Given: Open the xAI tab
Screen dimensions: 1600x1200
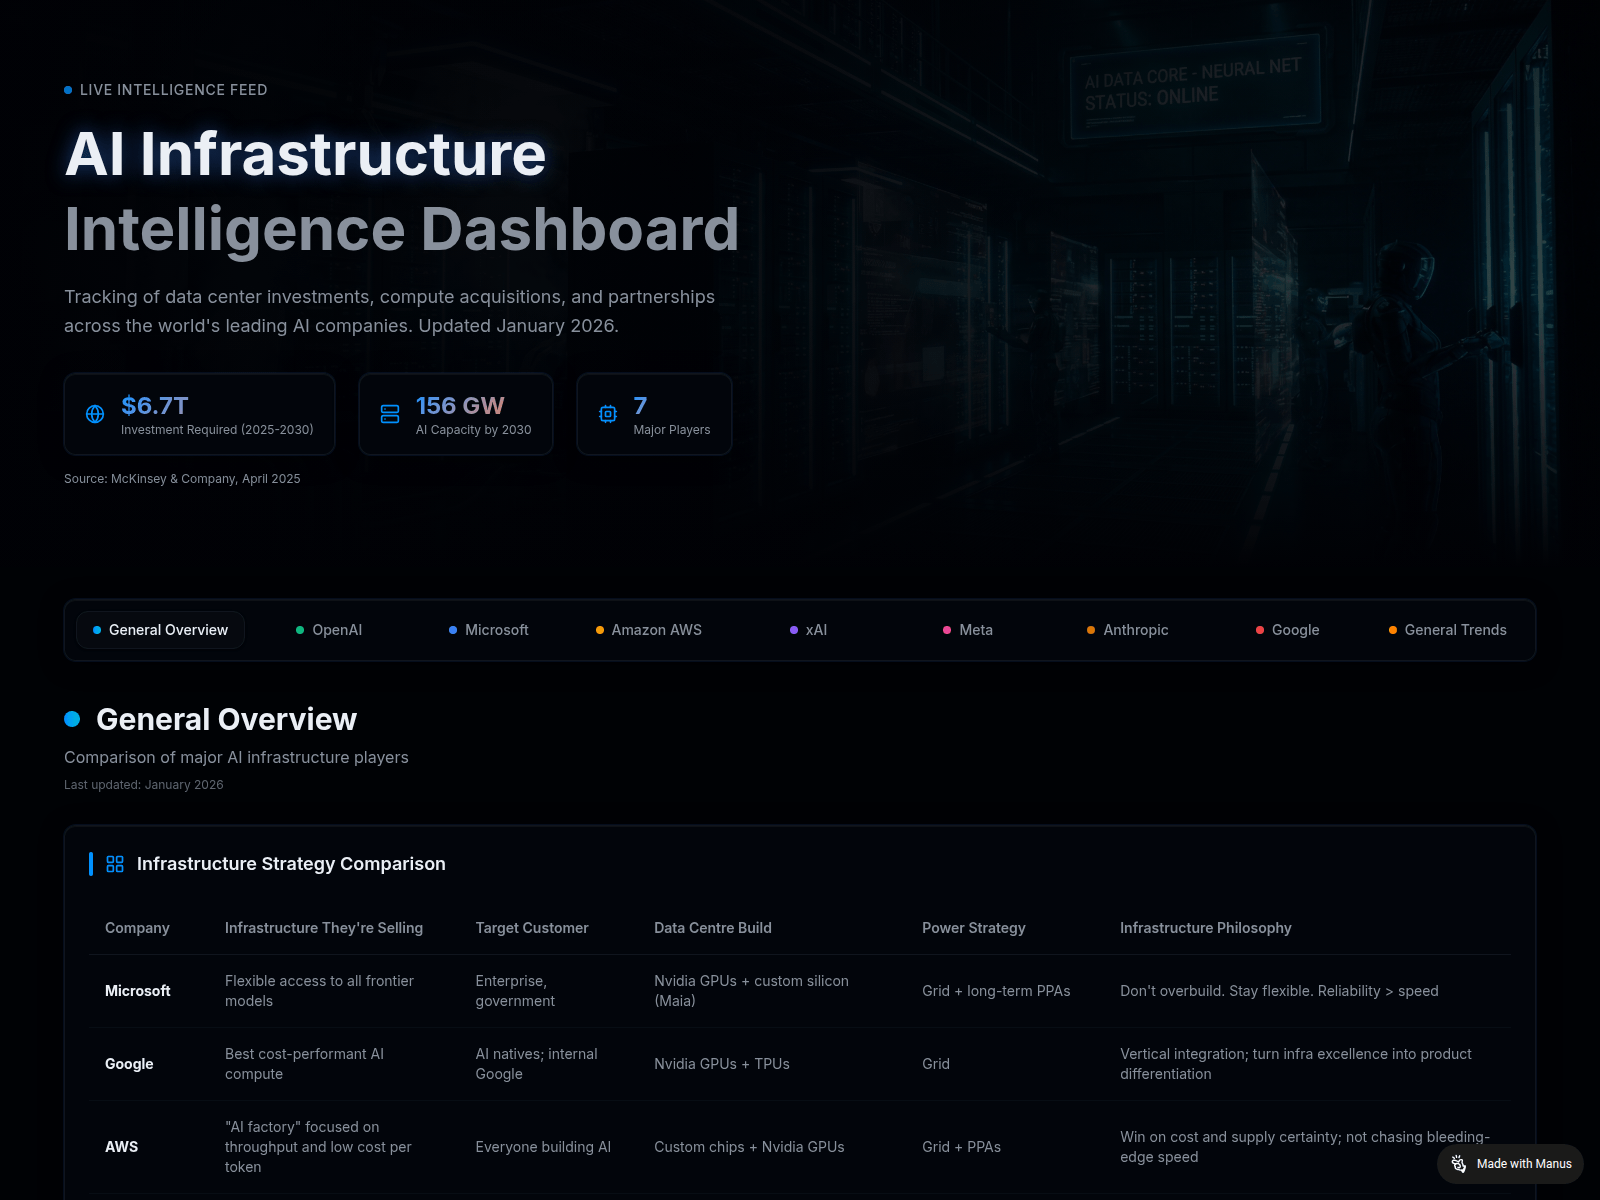Looking at the screenshot, I should click(808, 630).
